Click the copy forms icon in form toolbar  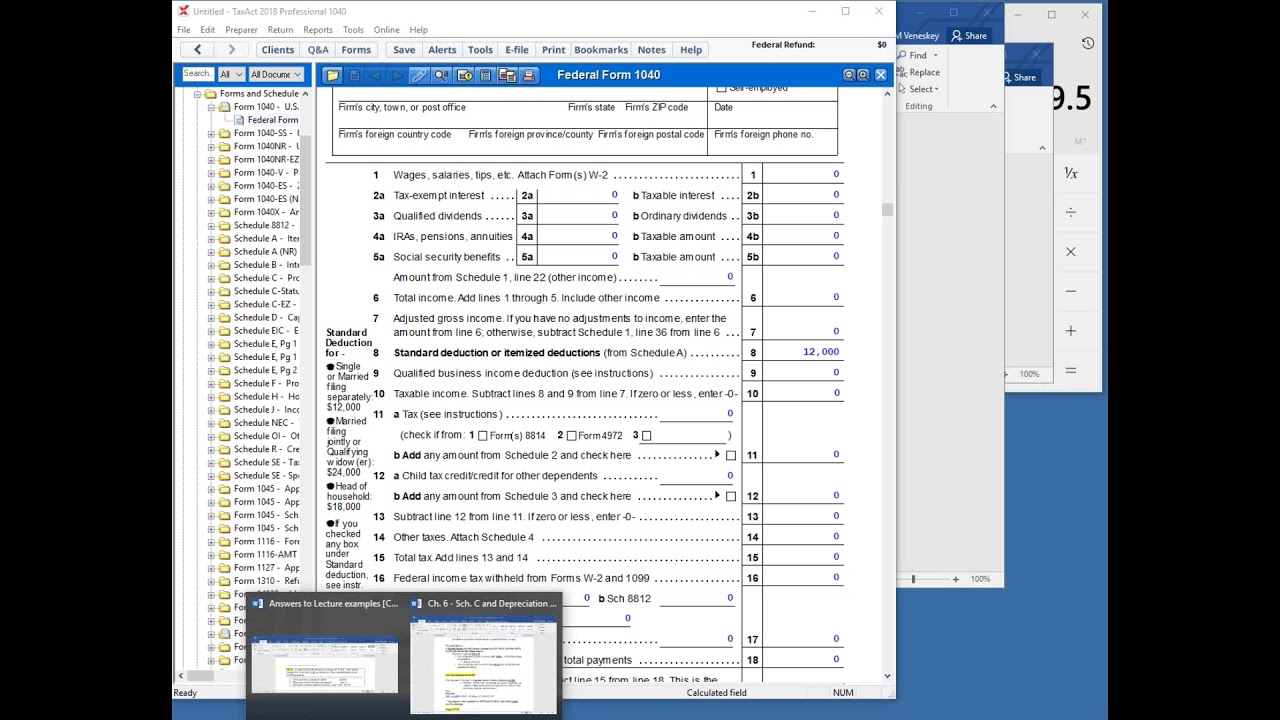coord(507,75)
